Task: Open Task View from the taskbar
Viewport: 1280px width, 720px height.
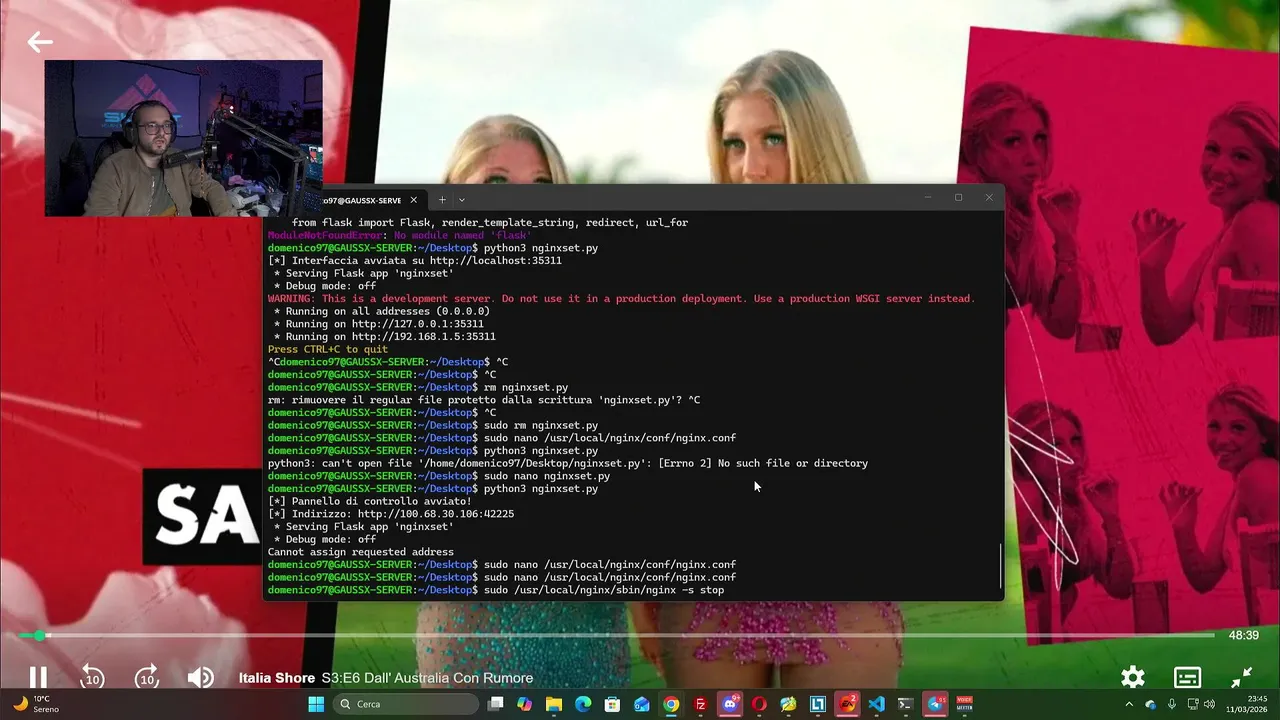Action: (495, 704)
